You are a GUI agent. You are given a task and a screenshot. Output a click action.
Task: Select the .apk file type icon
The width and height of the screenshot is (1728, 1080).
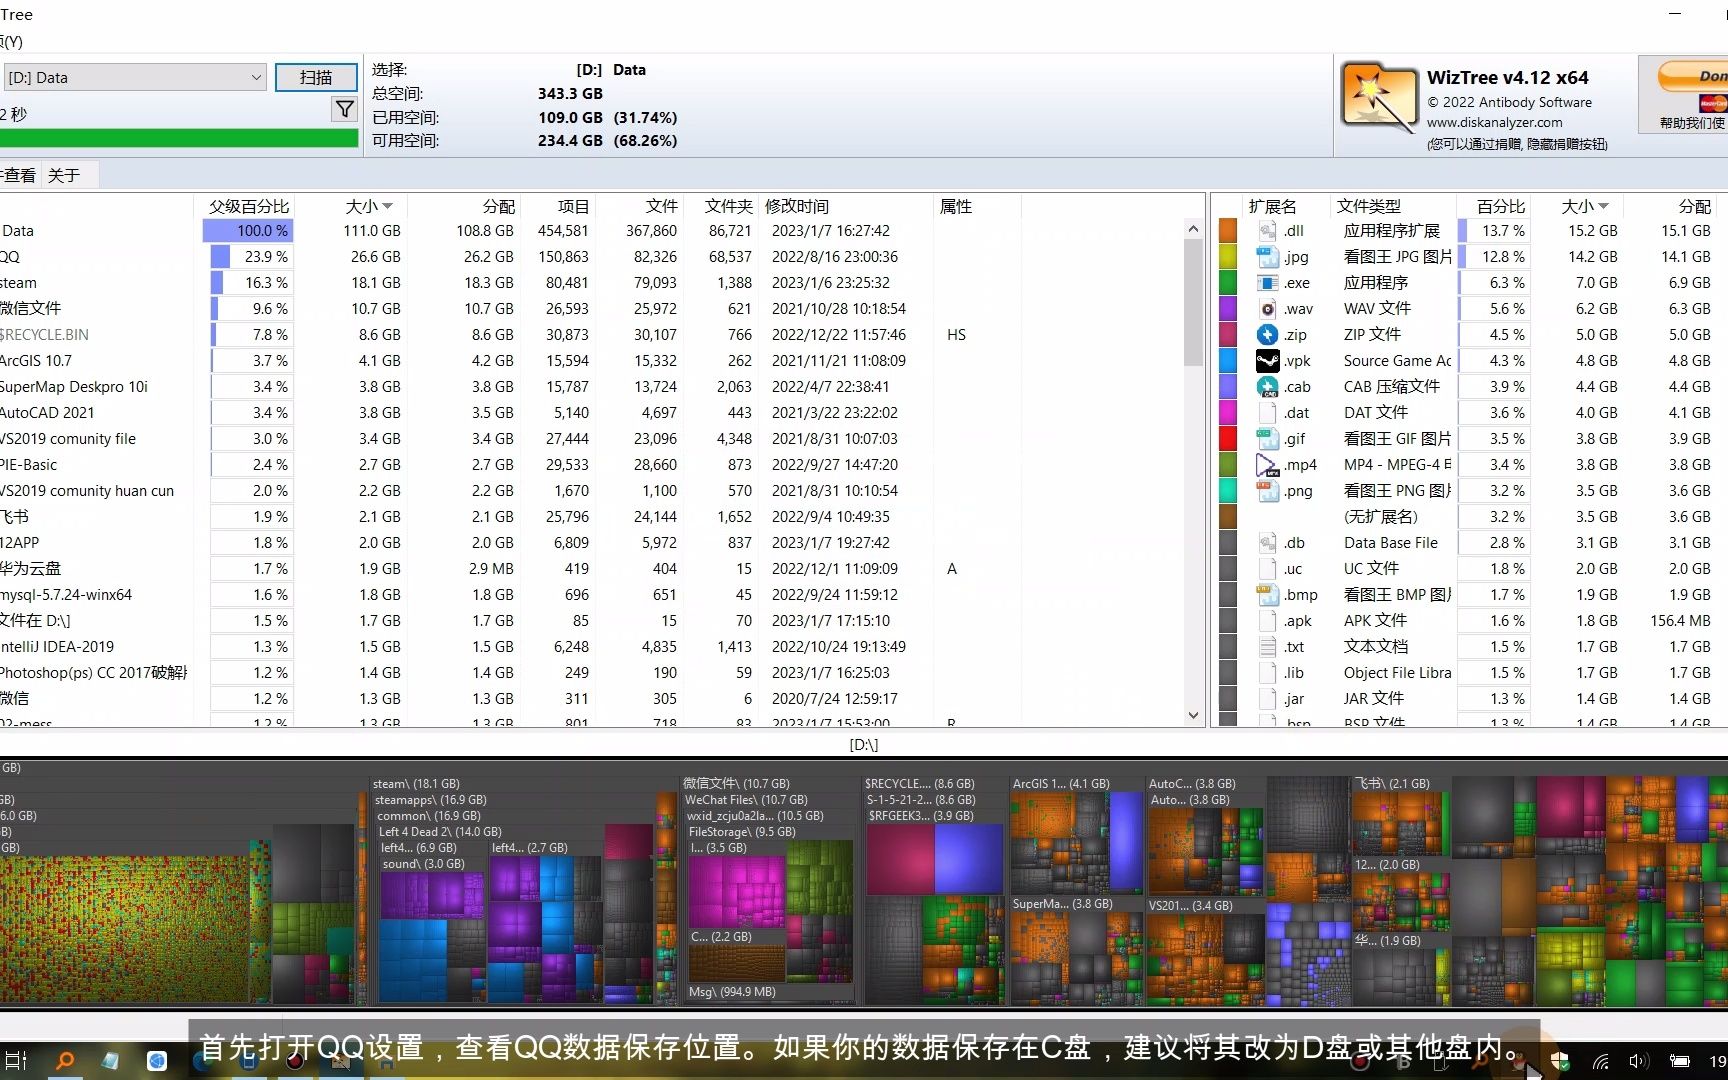point(1268,621)
